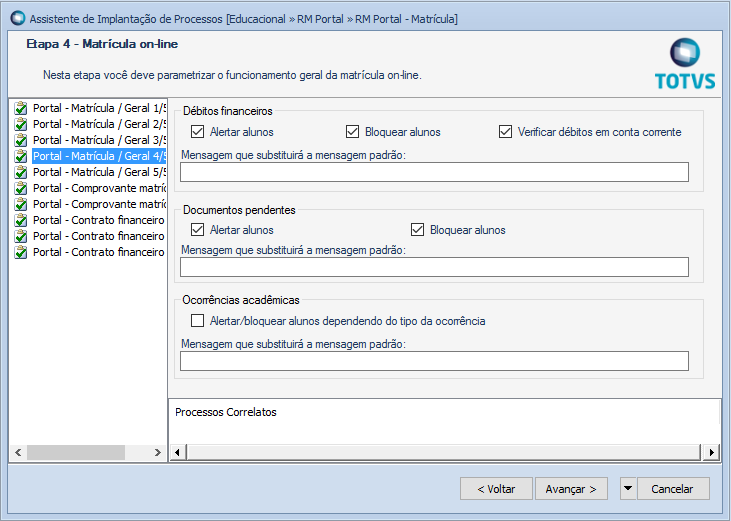
Task: Toggle Bloquear alunos under Débitos financeiros
Action: coord(352,132)
